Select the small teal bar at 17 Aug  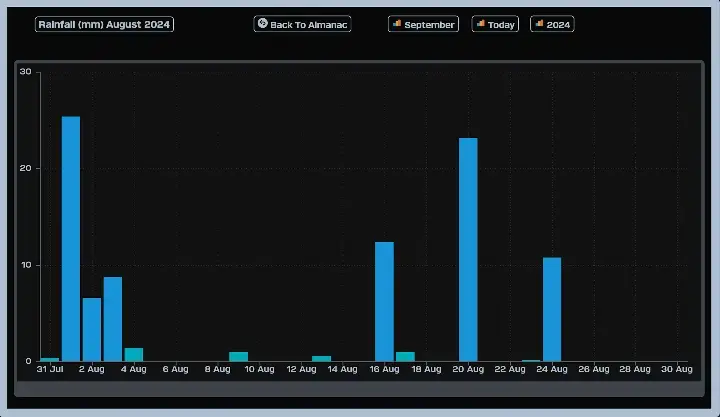[x=405, y=356]
